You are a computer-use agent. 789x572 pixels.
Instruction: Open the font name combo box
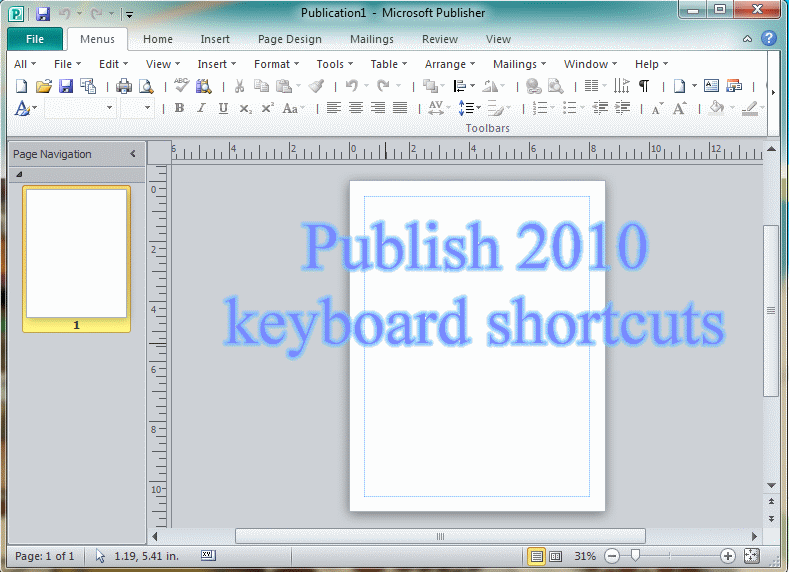[80, 108]
